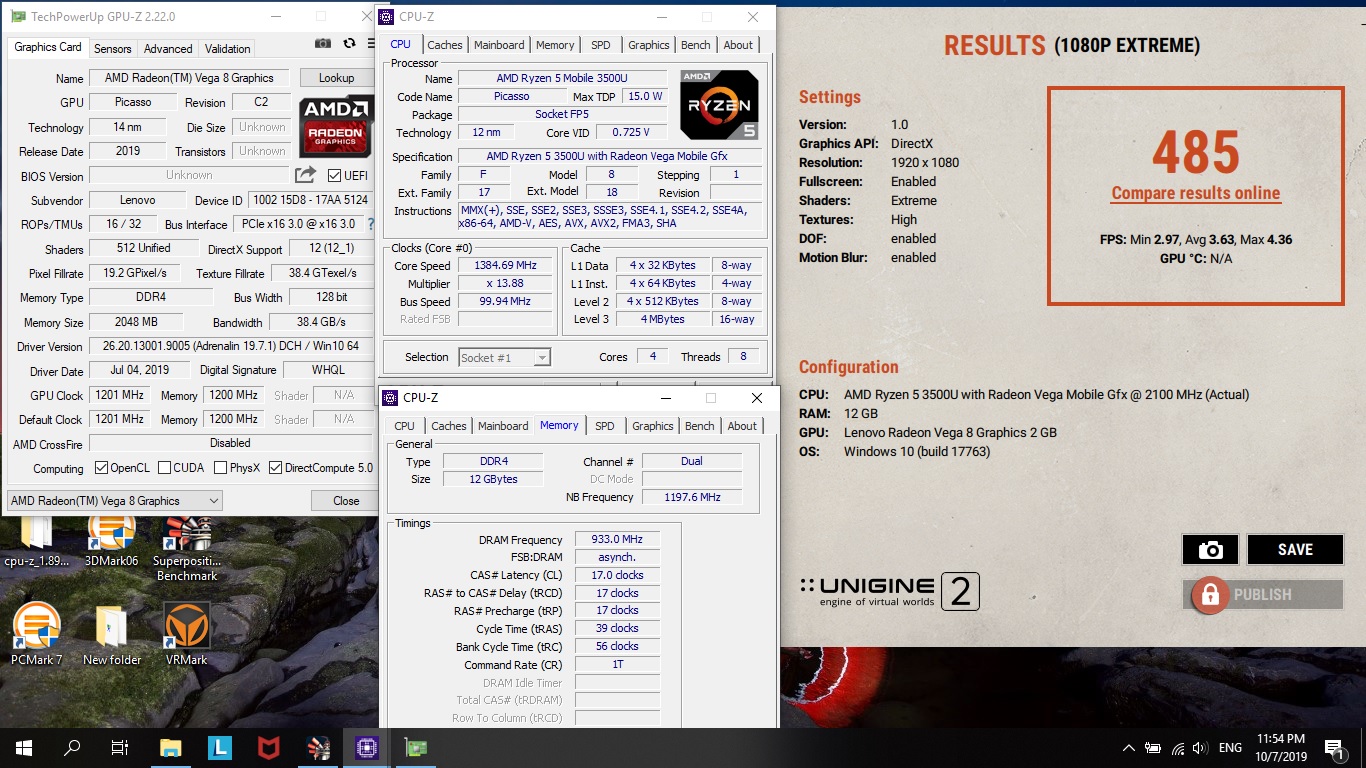Switch to Superposition taskbar icon
Screen dimensions: 1366x768
tap(317, 747)
